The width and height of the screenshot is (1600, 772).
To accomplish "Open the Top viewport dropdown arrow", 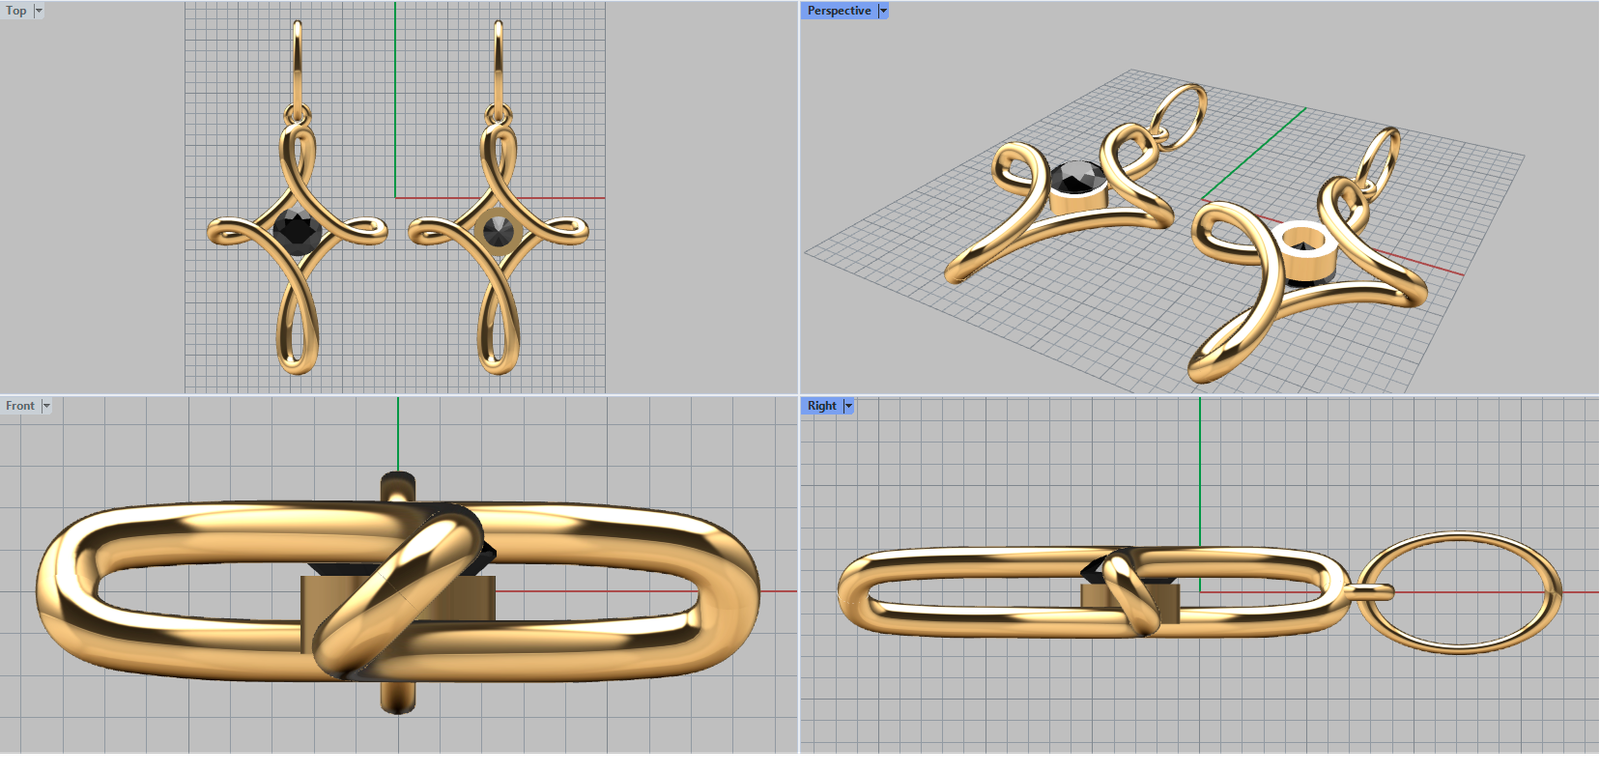I will pos(39,11).
